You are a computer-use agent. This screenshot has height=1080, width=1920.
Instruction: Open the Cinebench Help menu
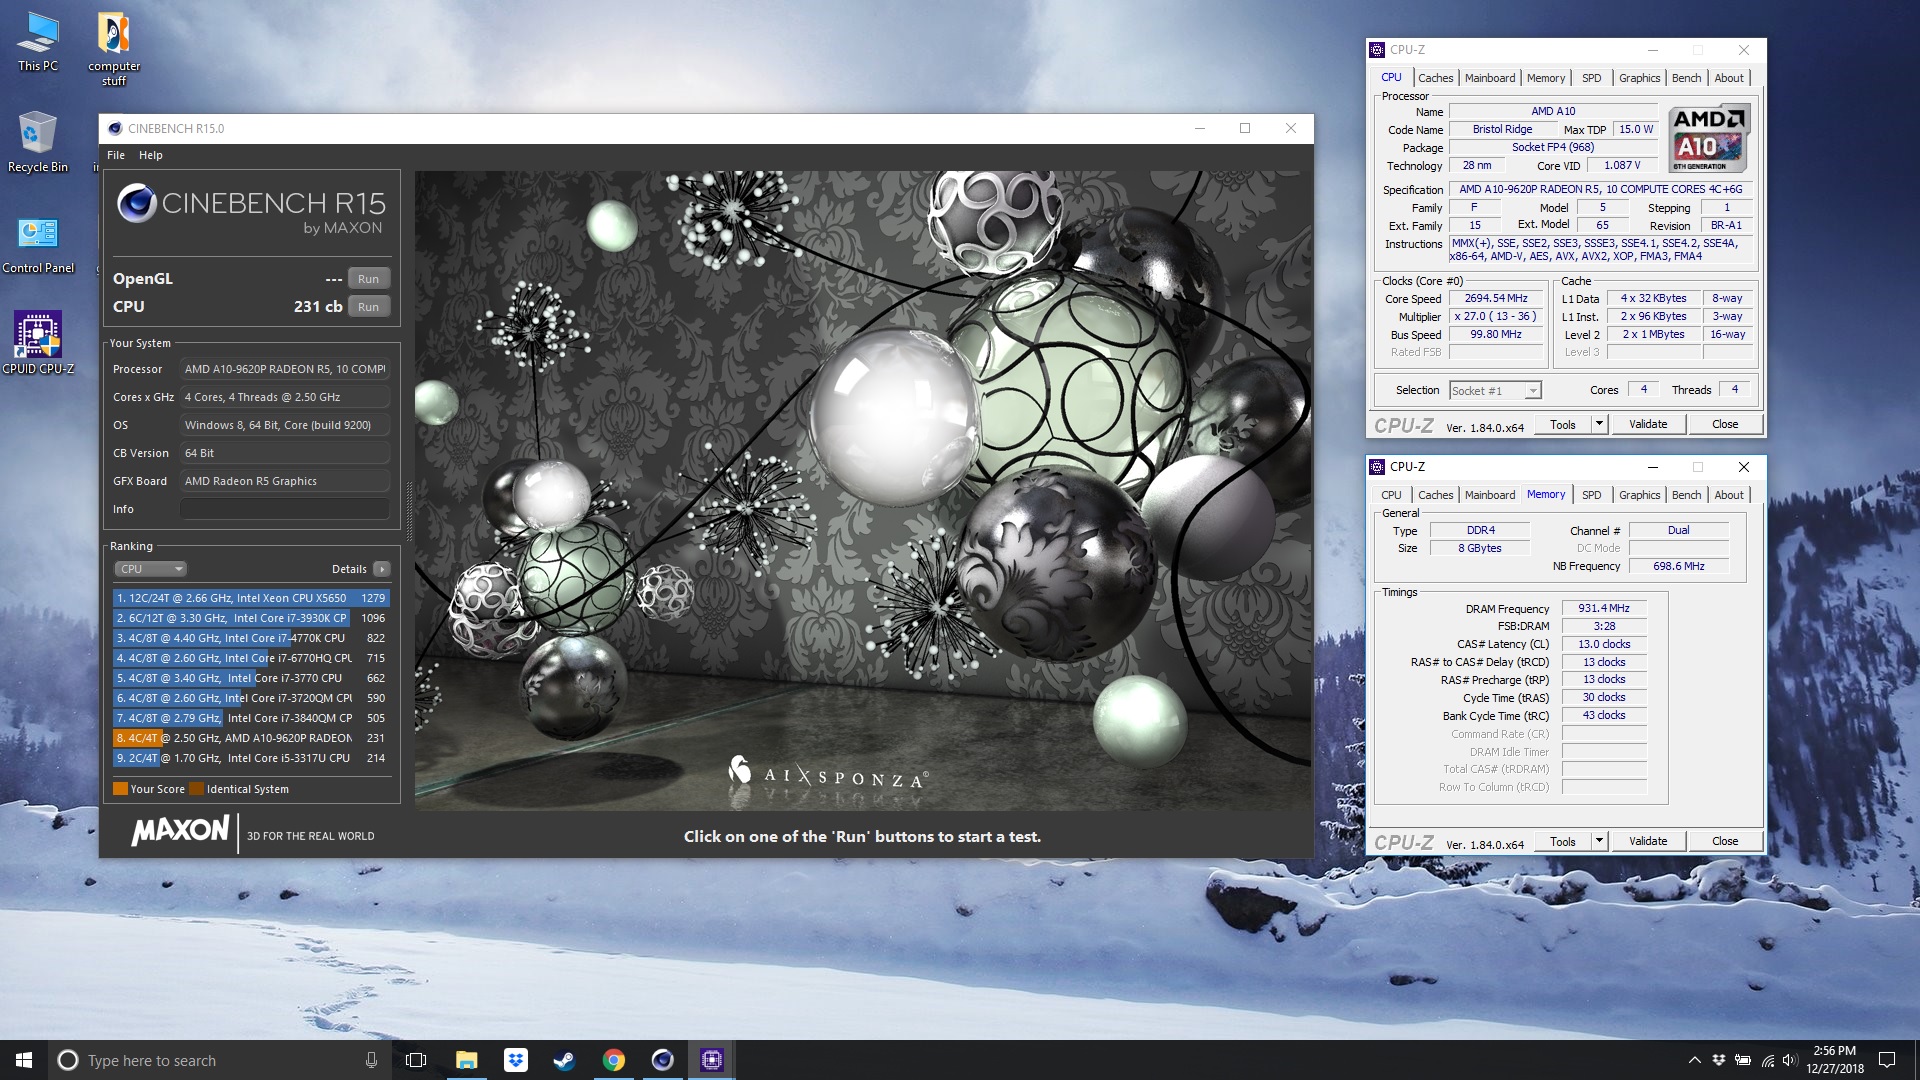[150, 155]
